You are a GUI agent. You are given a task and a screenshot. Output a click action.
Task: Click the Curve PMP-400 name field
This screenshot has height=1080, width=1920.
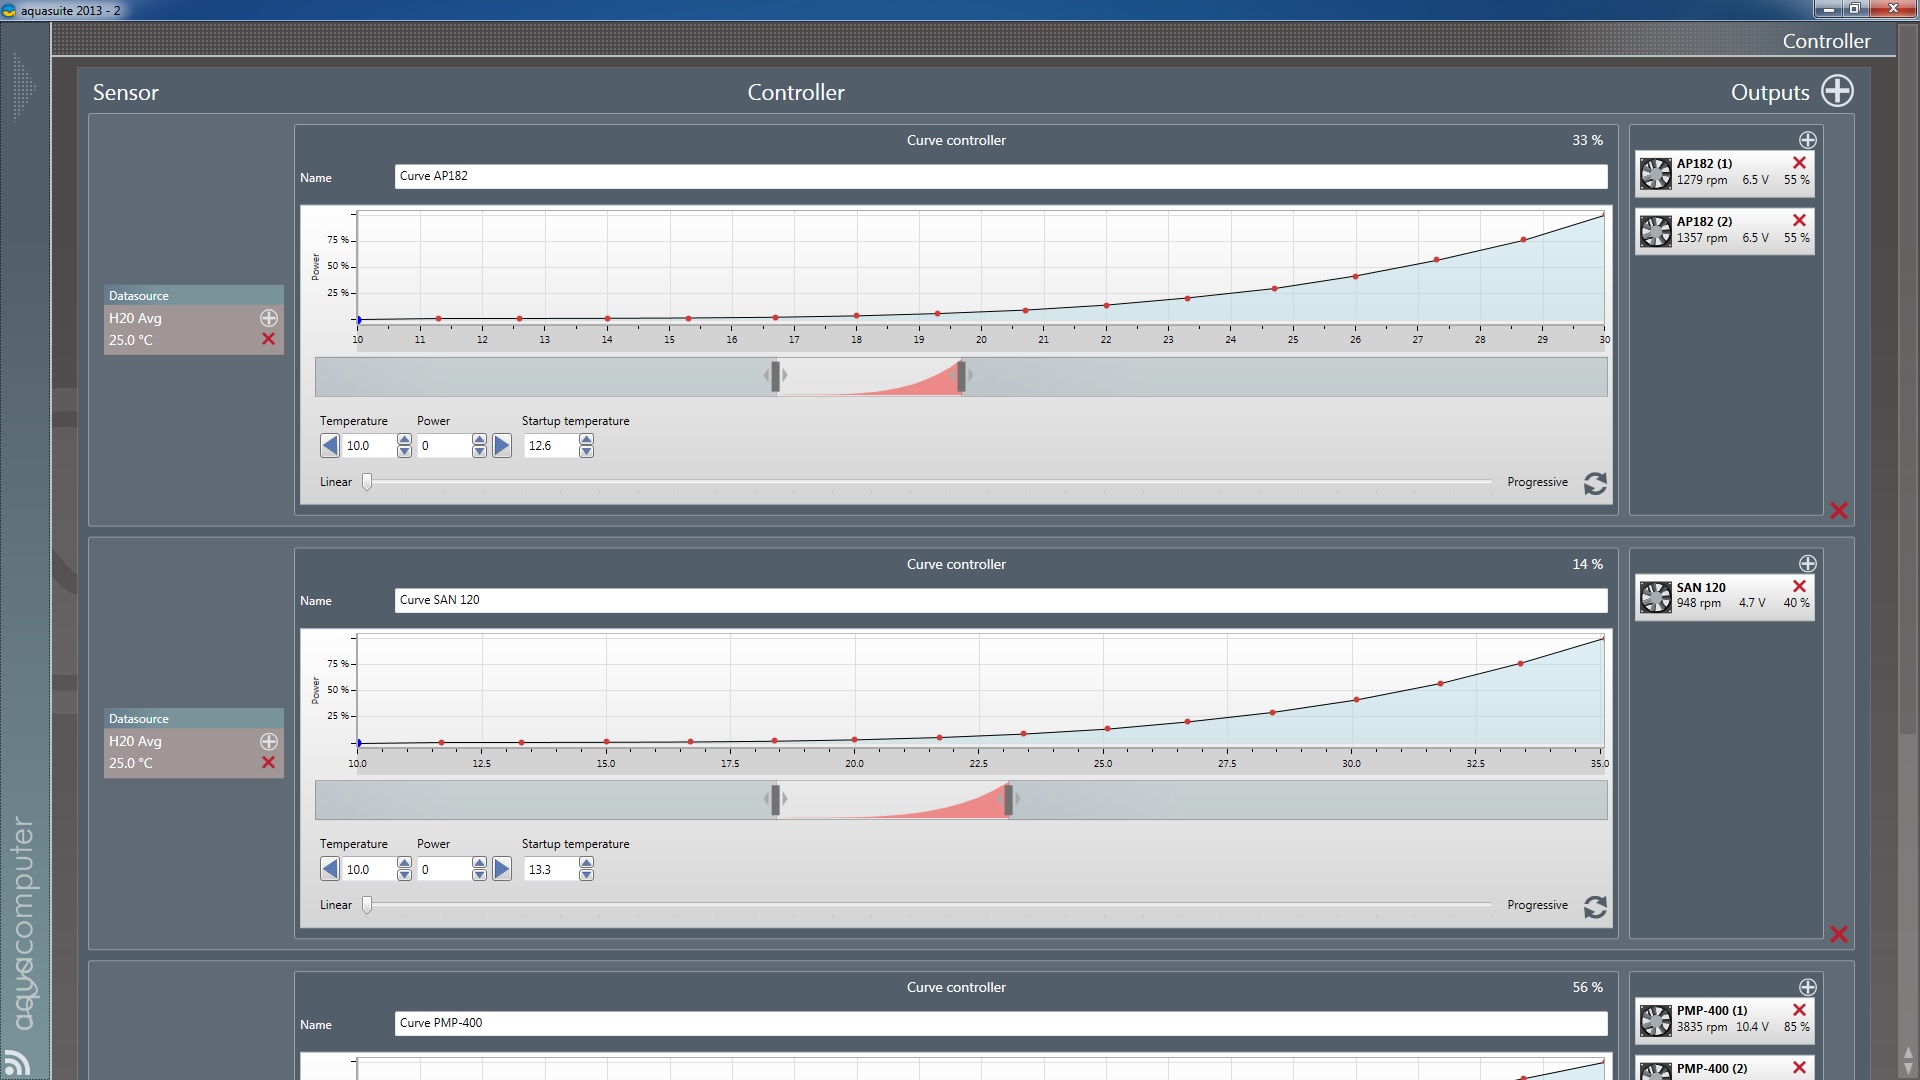click(x=1000, y=1023)
